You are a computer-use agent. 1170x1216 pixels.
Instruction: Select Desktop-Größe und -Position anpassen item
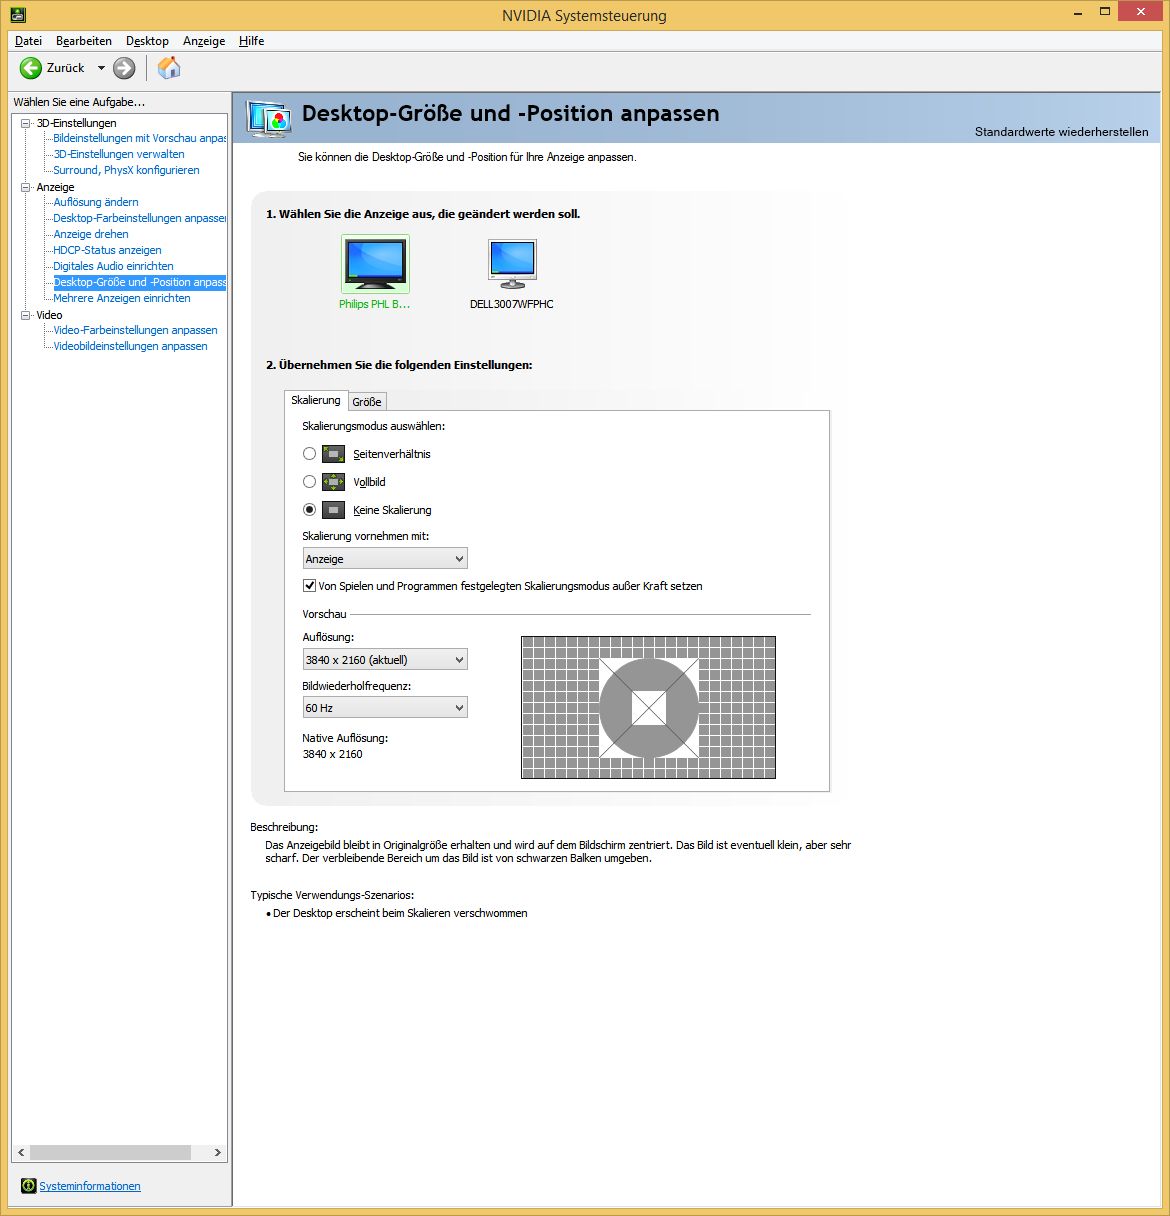pos(140,282)
